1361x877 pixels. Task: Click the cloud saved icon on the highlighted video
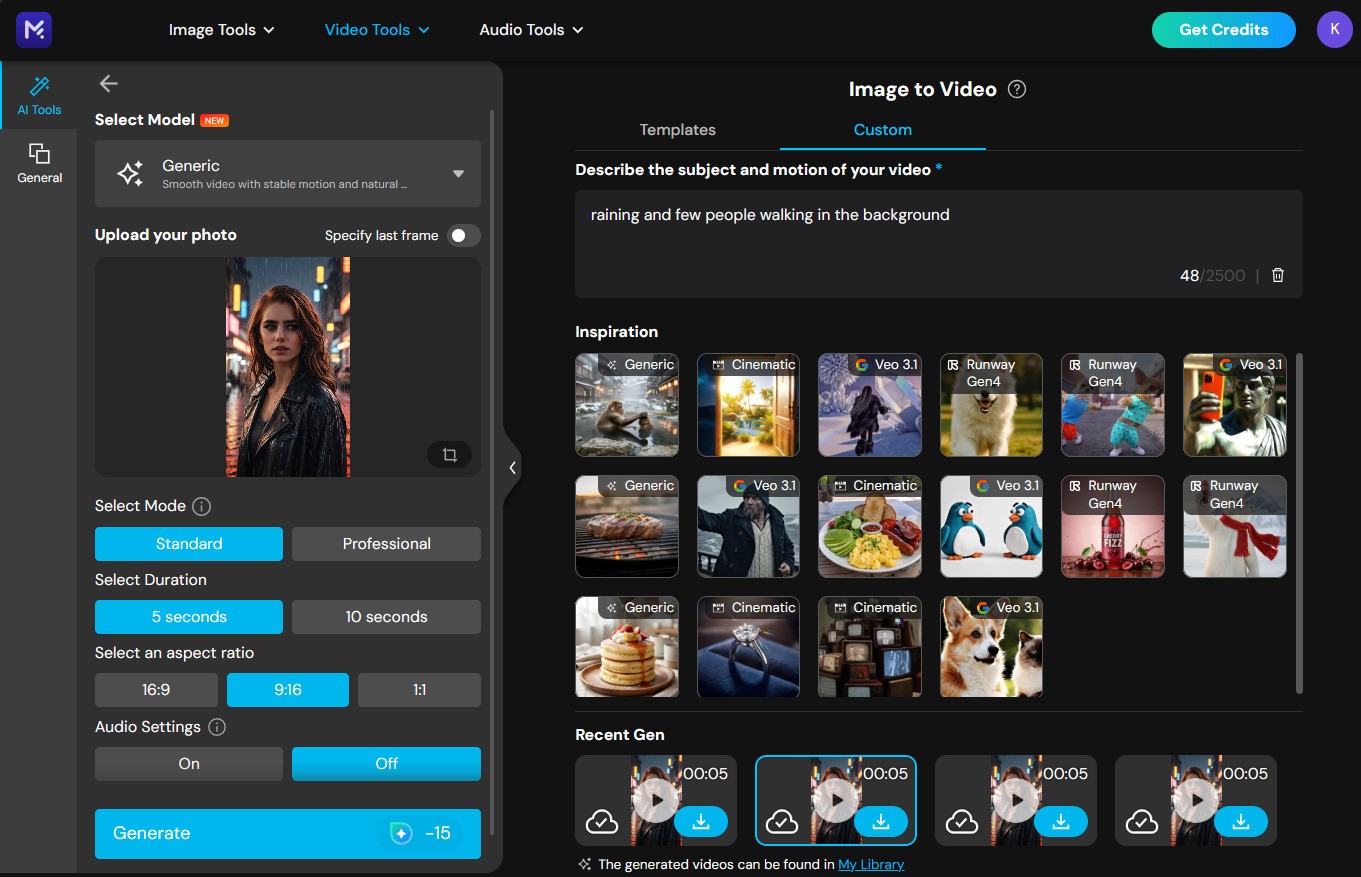(x=782, y=822)
